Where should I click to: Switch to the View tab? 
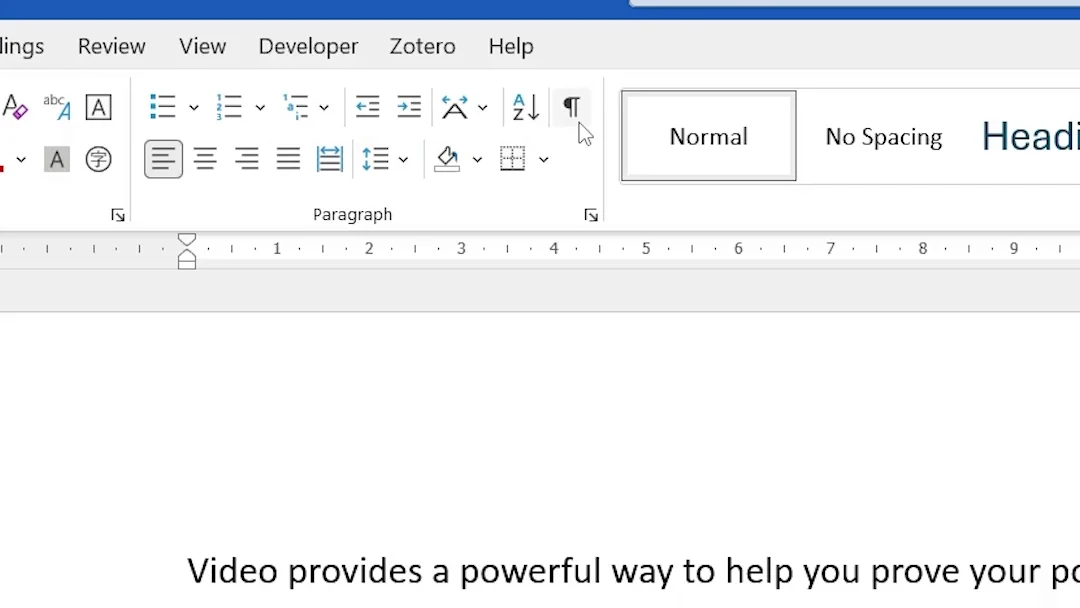tap(202, 46)
